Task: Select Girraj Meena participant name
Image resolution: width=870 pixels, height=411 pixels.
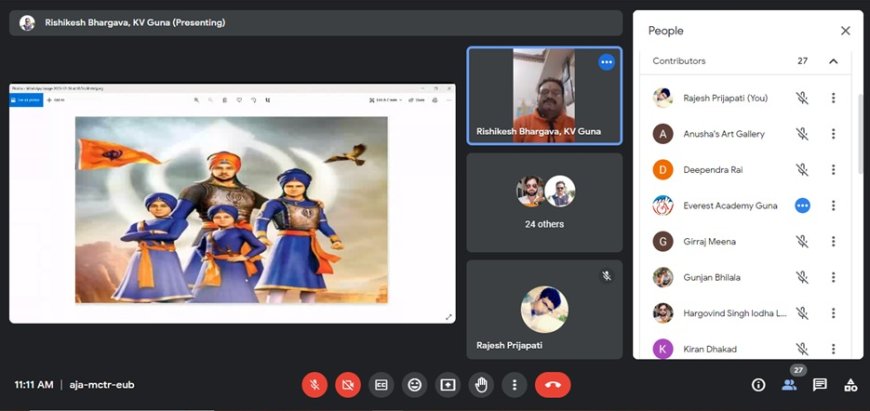Action: (x=710, y=241)
